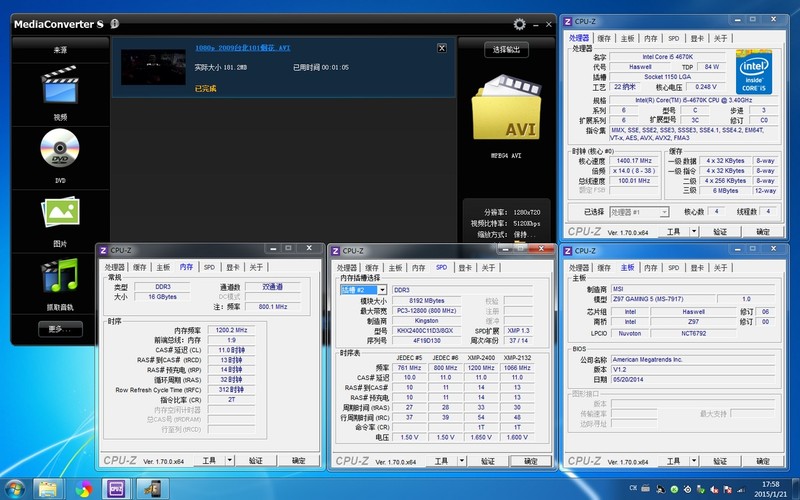
Task: Expand 工具 arrow in memory CPU-Z window
Action: tap(230, 460)
